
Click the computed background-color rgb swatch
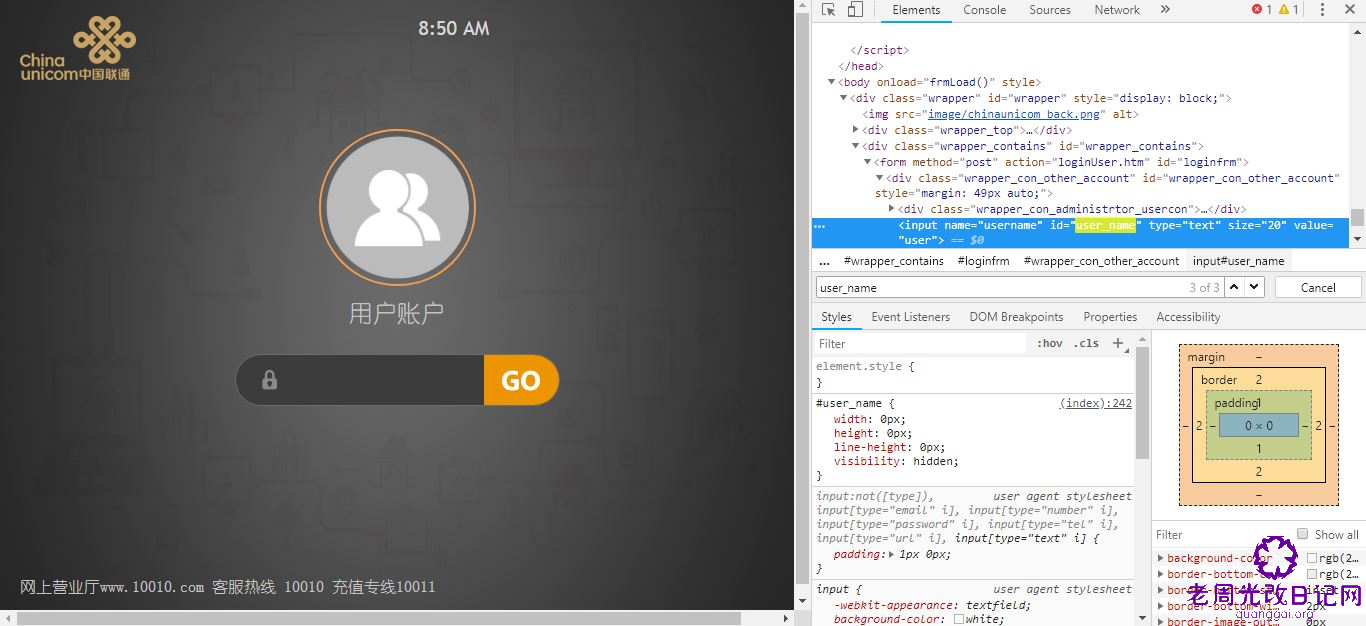click(x=1312, y=558)
